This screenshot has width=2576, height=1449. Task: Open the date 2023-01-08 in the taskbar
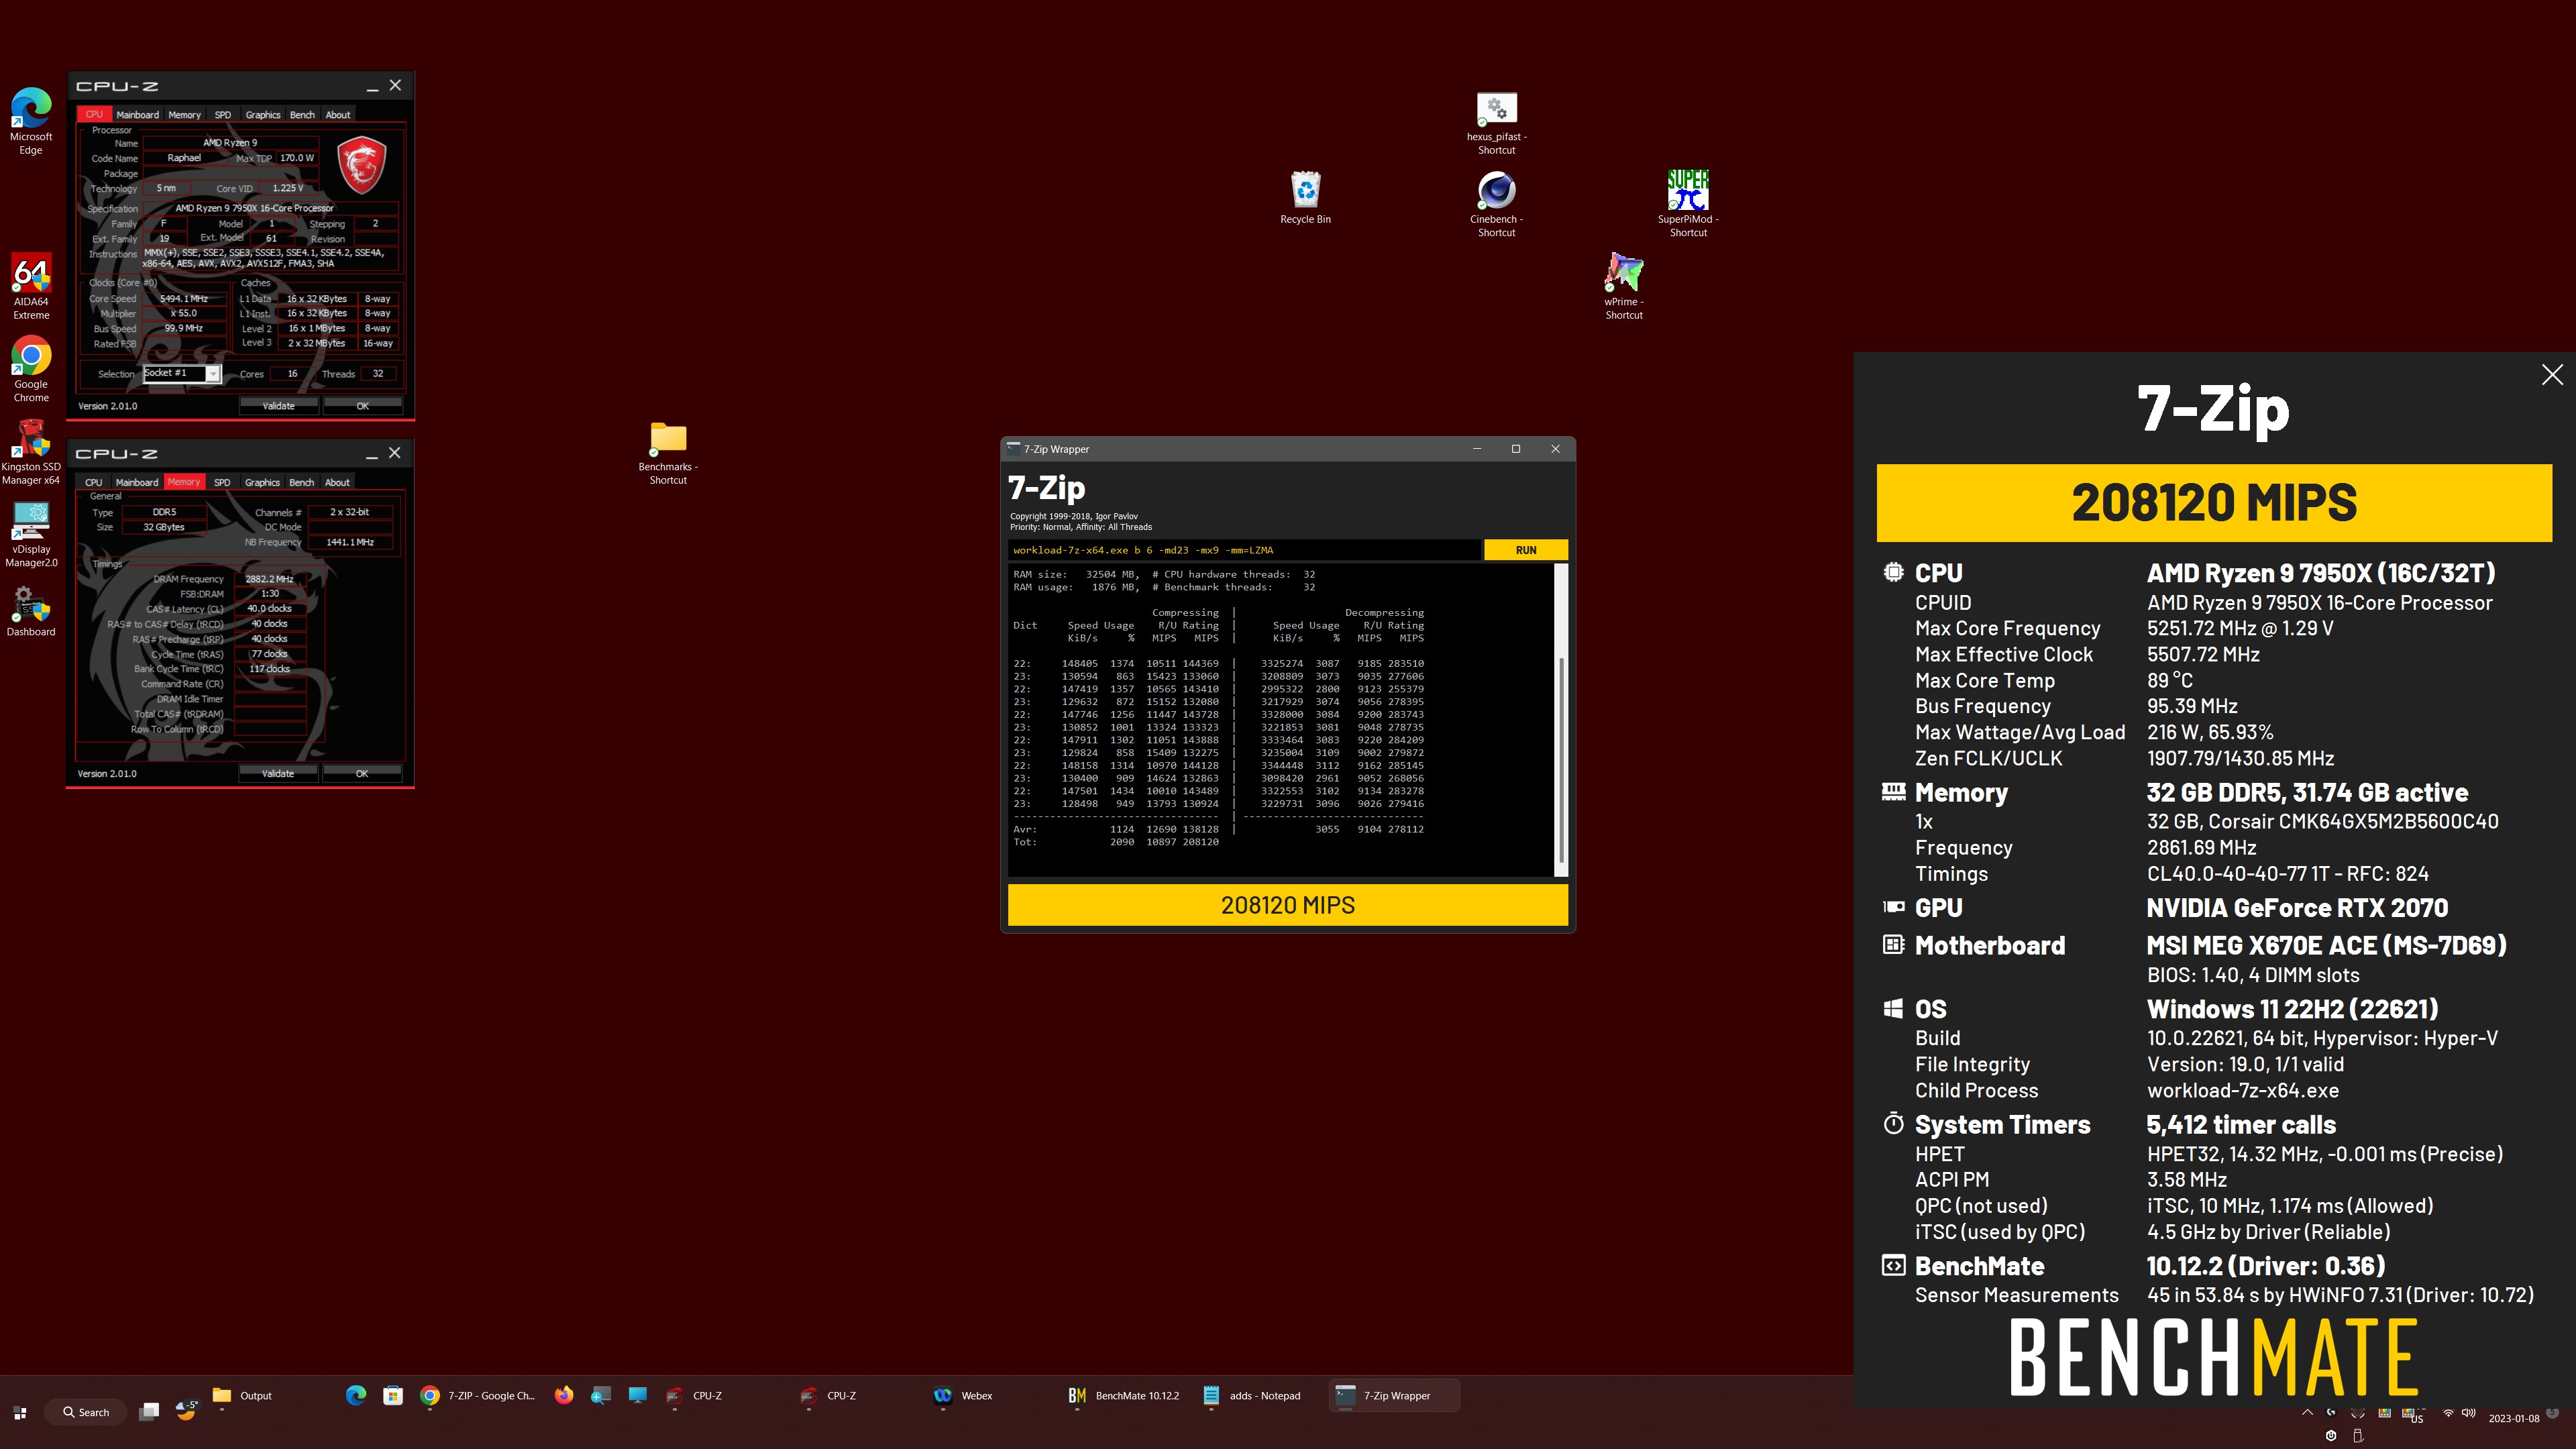tap(2513, 1418)
